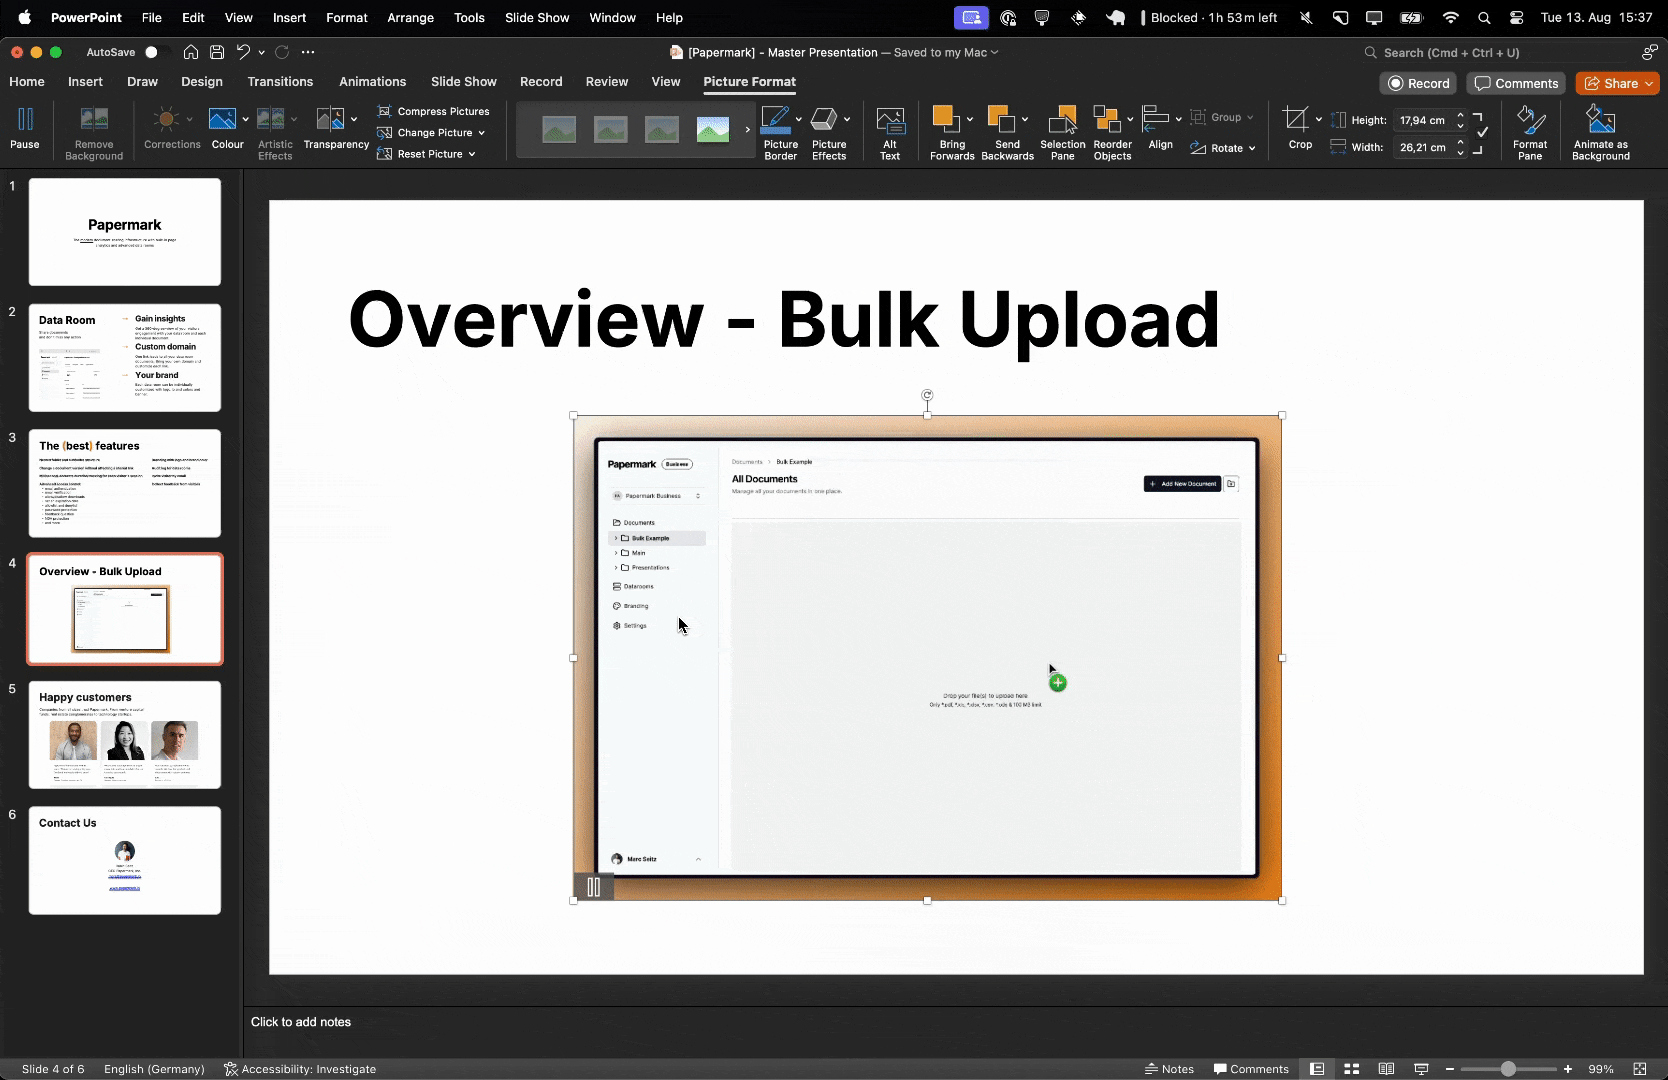Click the Crop tool icon
Screen dimensions: 1668x1080
(x=1296, y=120)
